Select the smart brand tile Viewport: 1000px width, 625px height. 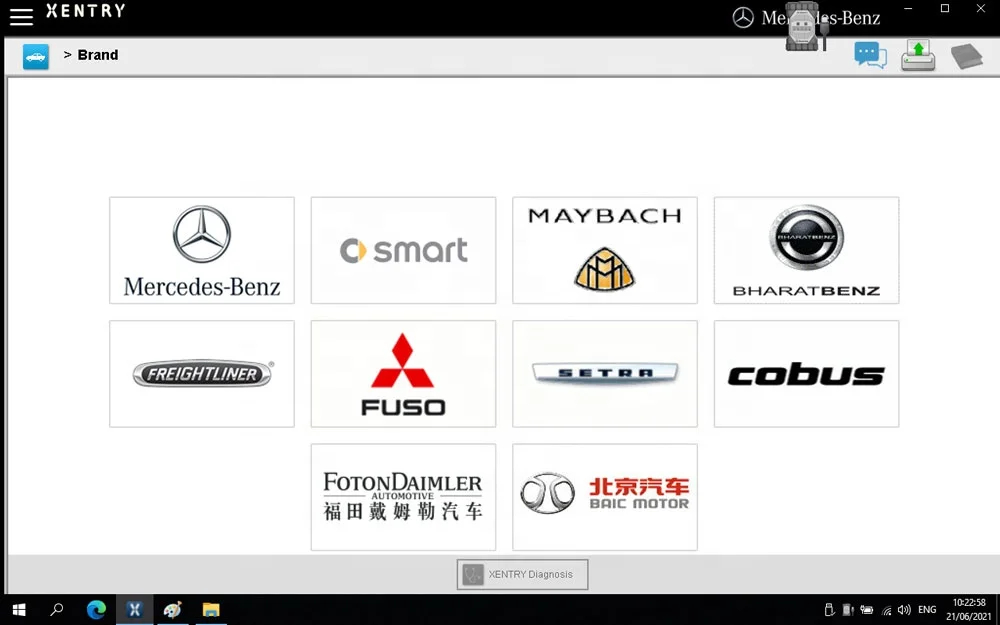coord(403,250)
